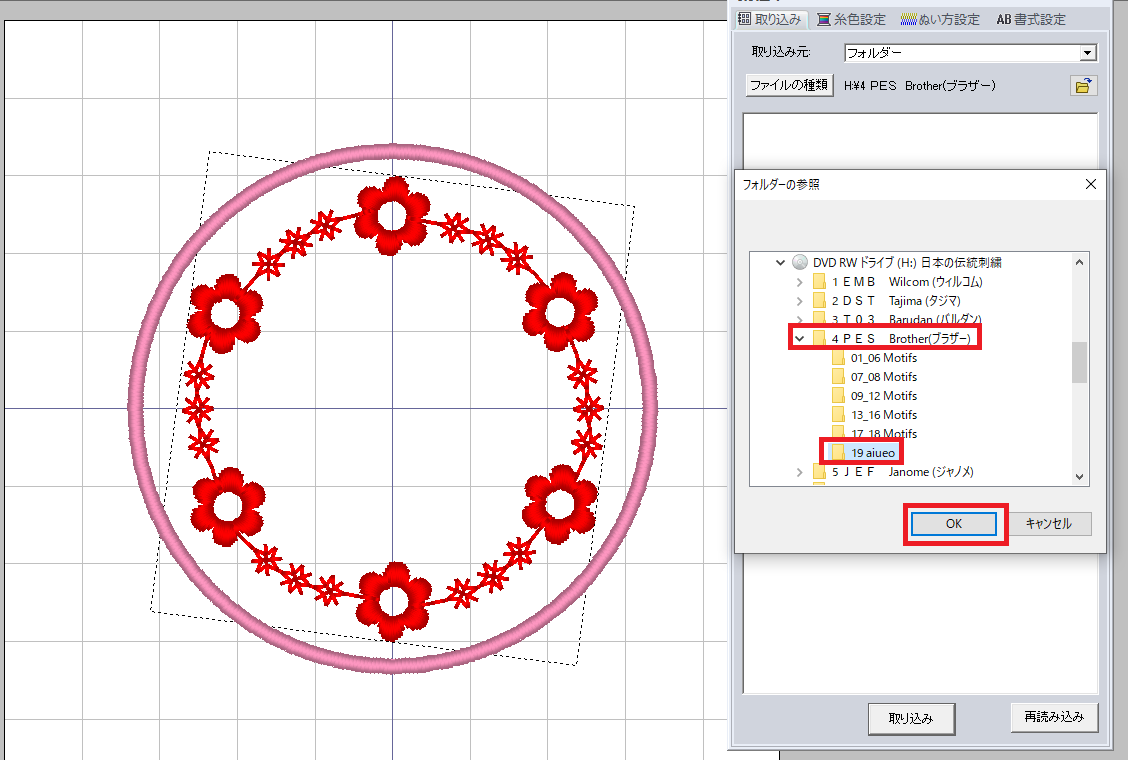Expand the 1 EMB Wilcom folder
Viewport: 1128px width, 760px height.
pos(799,282)
